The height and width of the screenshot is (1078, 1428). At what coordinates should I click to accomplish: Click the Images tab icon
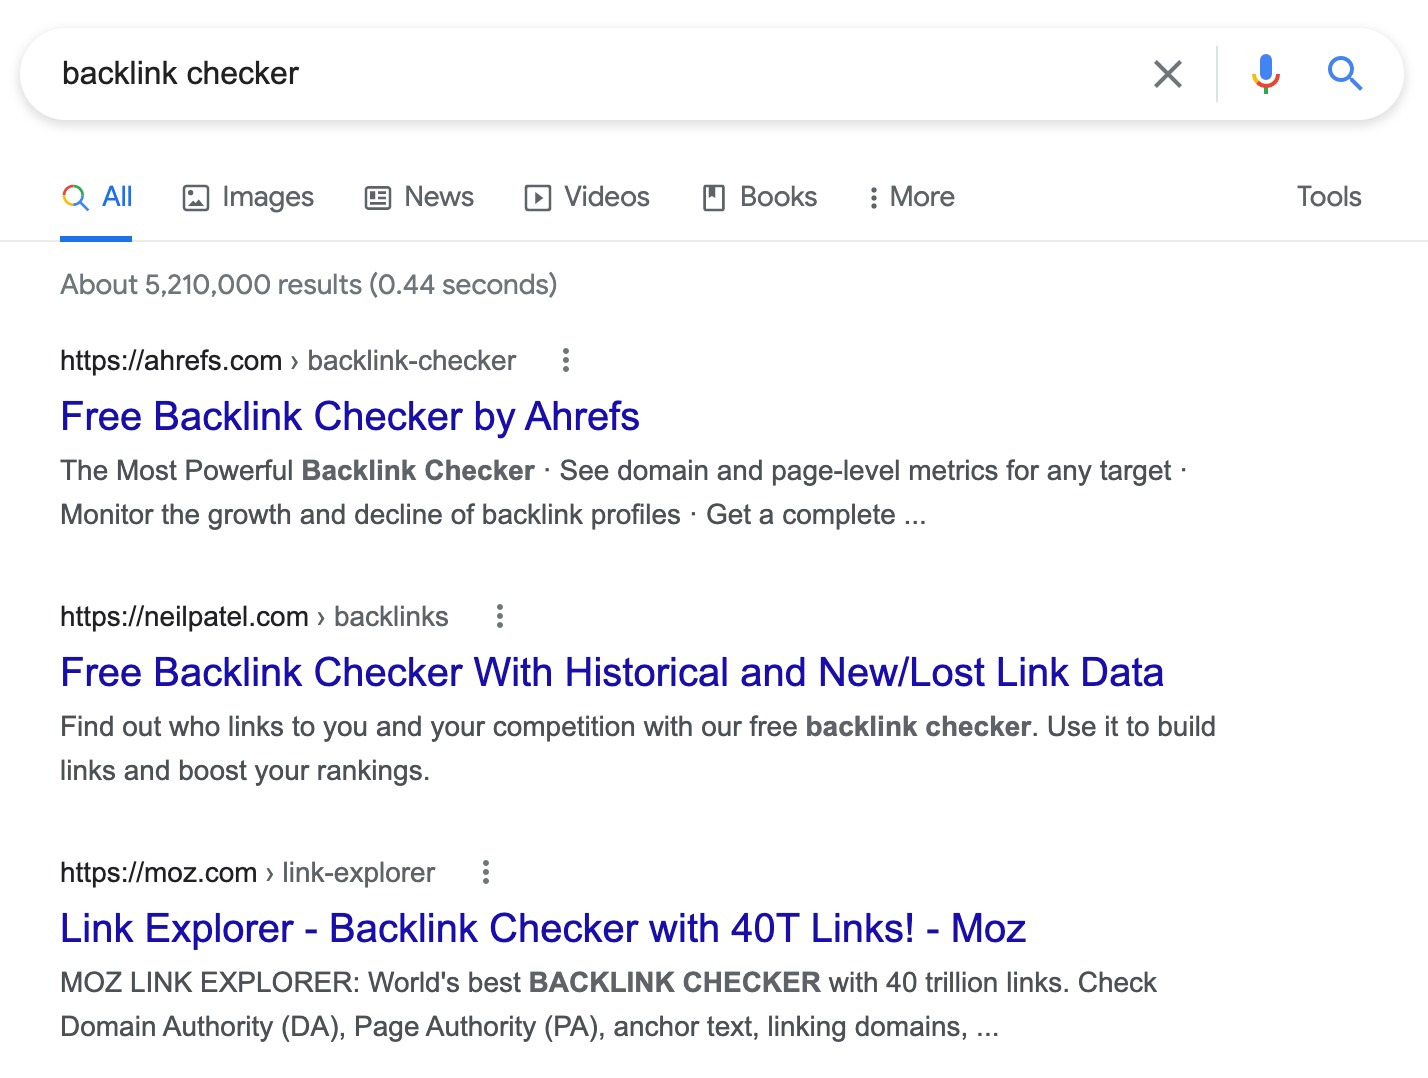click(x=196, y=197)
